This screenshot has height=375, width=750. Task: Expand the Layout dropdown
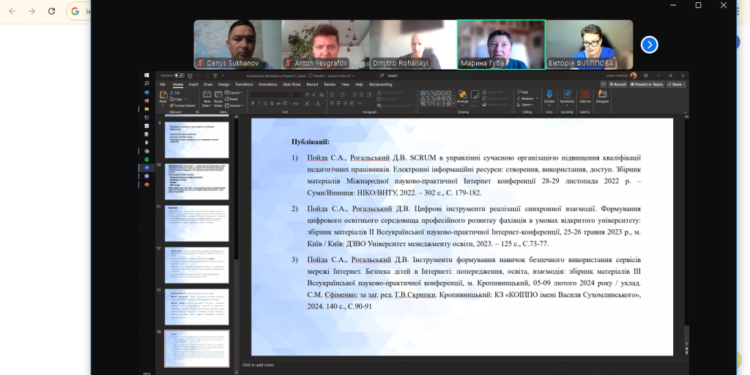233,93
